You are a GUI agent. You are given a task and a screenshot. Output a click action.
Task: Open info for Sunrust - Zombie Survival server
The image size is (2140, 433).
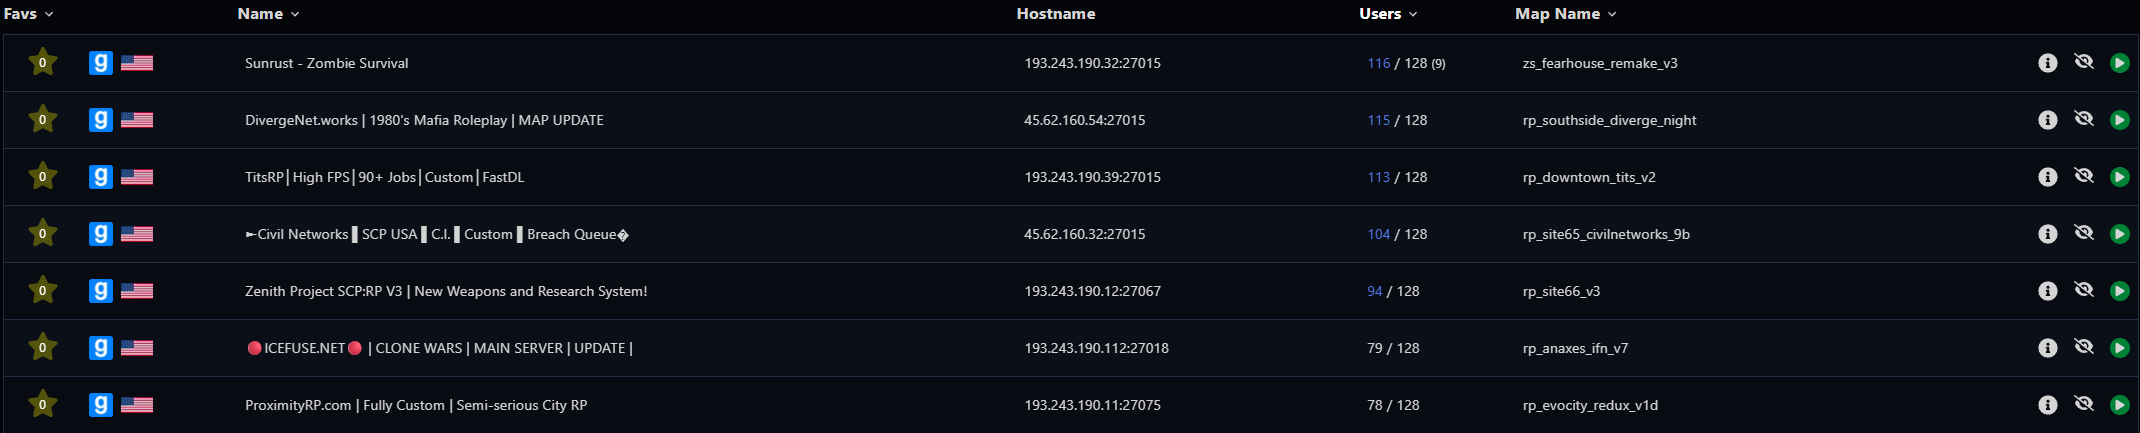click(2047, 63)
